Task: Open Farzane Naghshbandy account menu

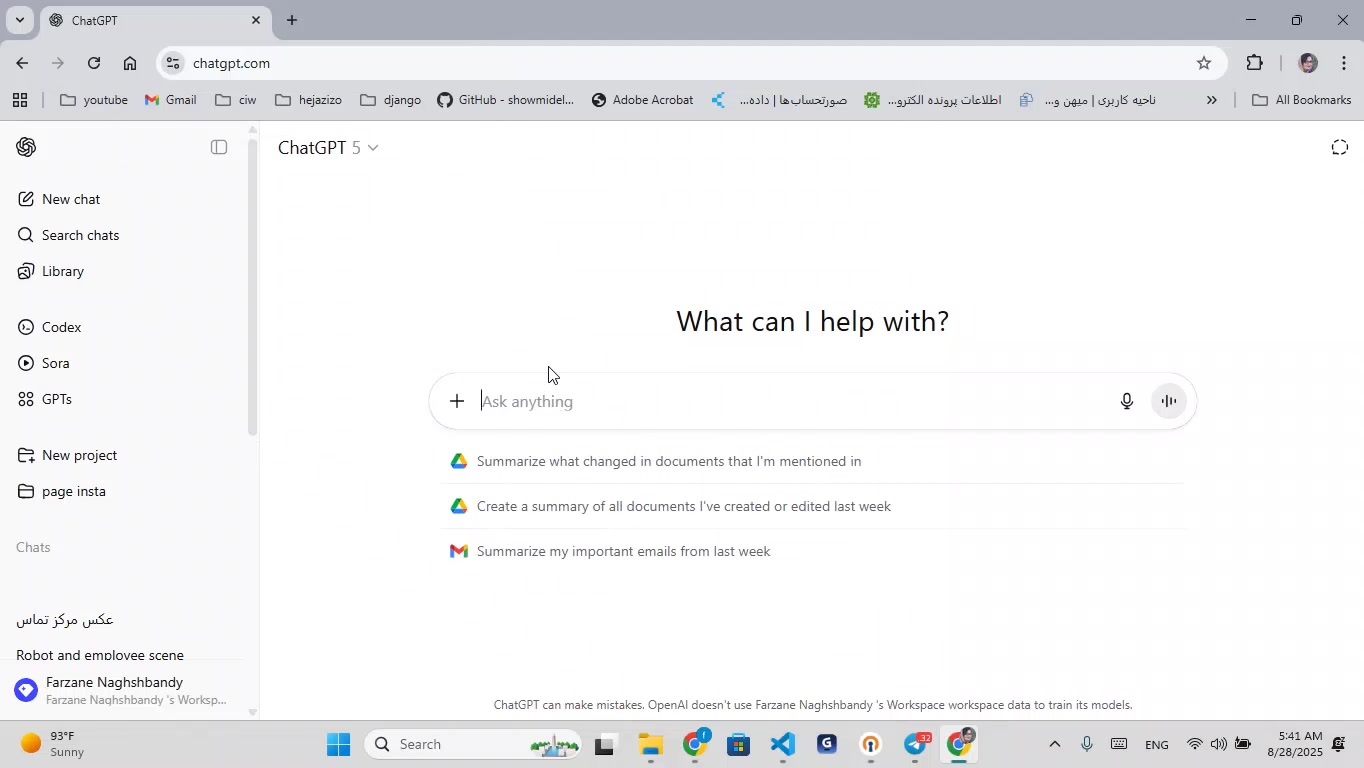Action: coord(120,690)
